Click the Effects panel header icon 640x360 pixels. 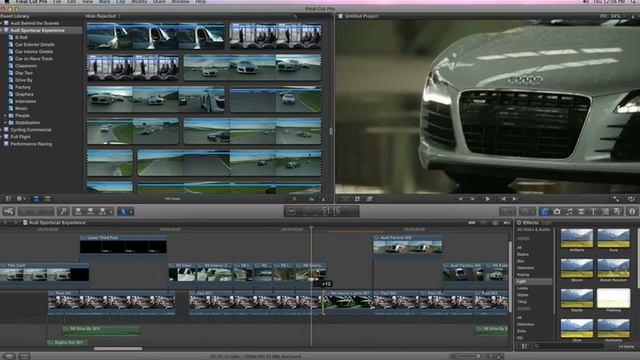tap(519, 223)
